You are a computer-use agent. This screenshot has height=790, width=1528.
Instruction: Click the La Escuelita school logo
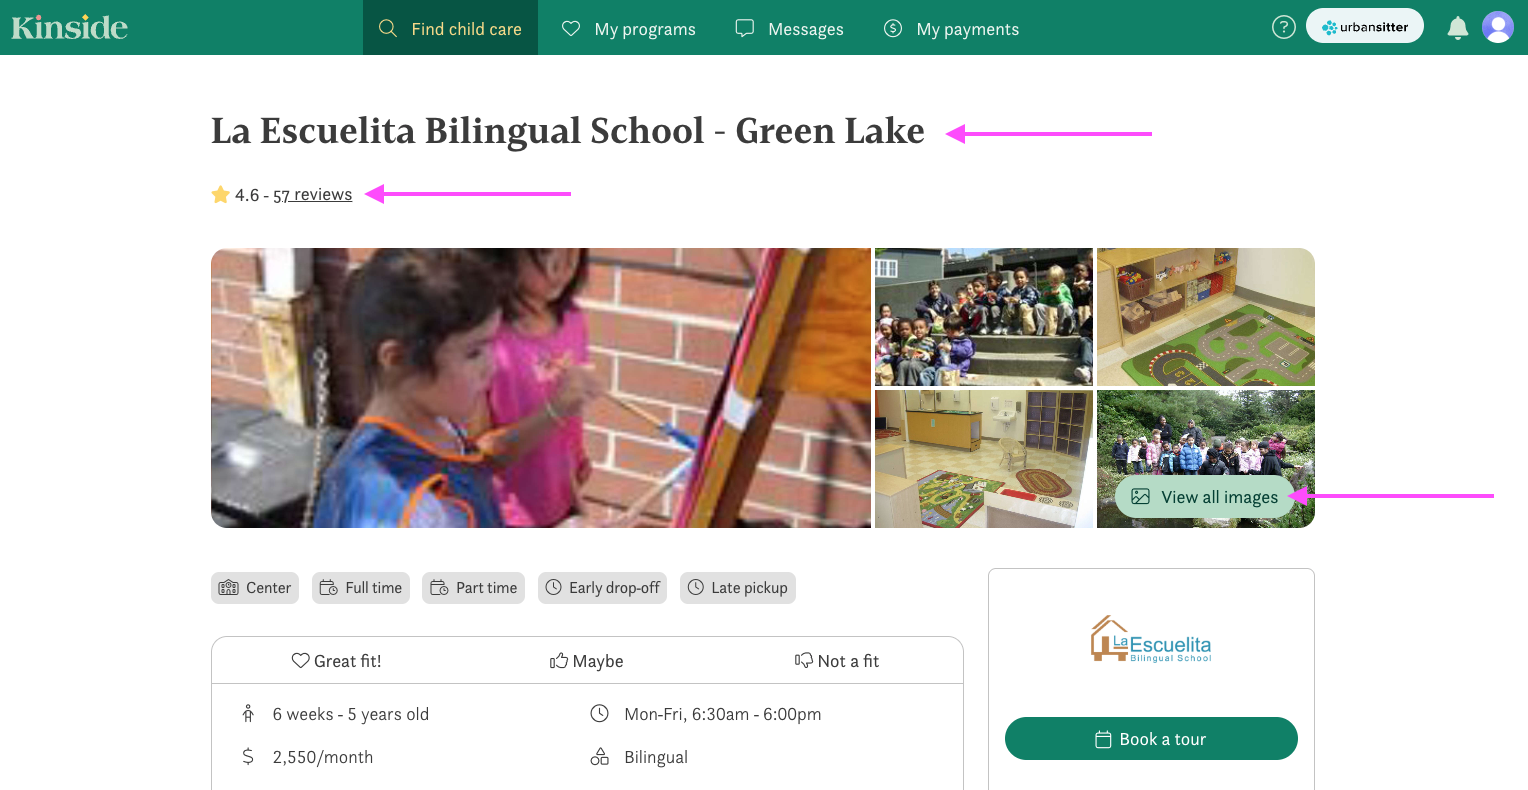(x=1151, y=639)
